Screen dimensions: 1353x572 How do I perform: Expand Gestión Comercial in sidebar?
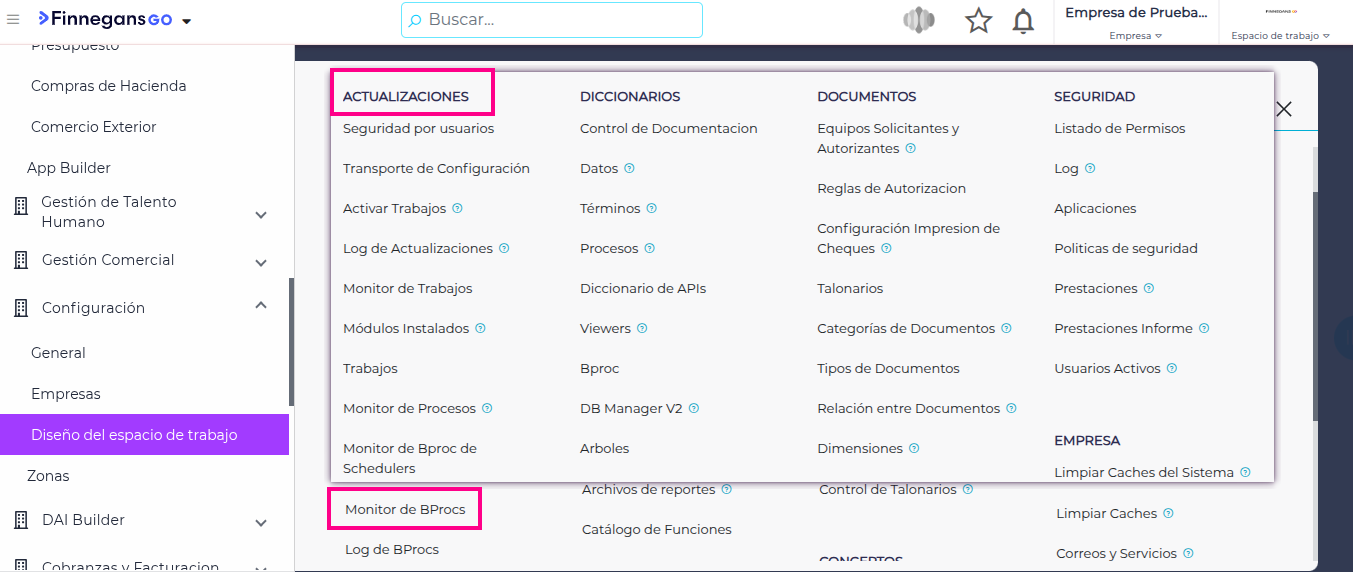pyautogui.click(x=261, y=263)
